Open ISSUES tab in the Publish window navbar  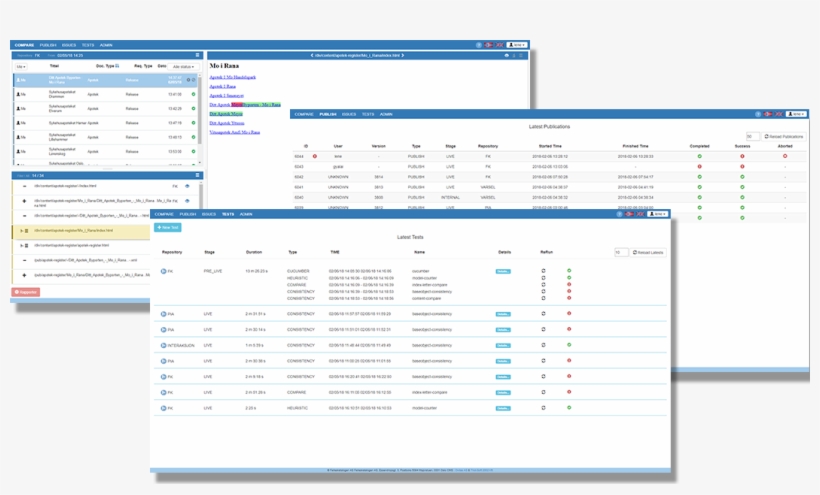pyautogui.click(x=349, y=114)
